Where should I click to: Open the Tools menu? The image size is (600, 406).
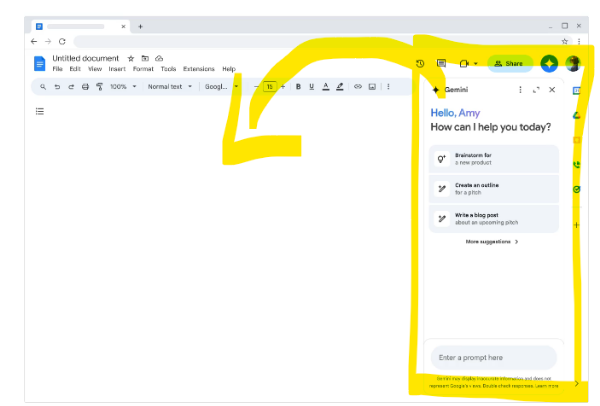(x=168, y=69)
